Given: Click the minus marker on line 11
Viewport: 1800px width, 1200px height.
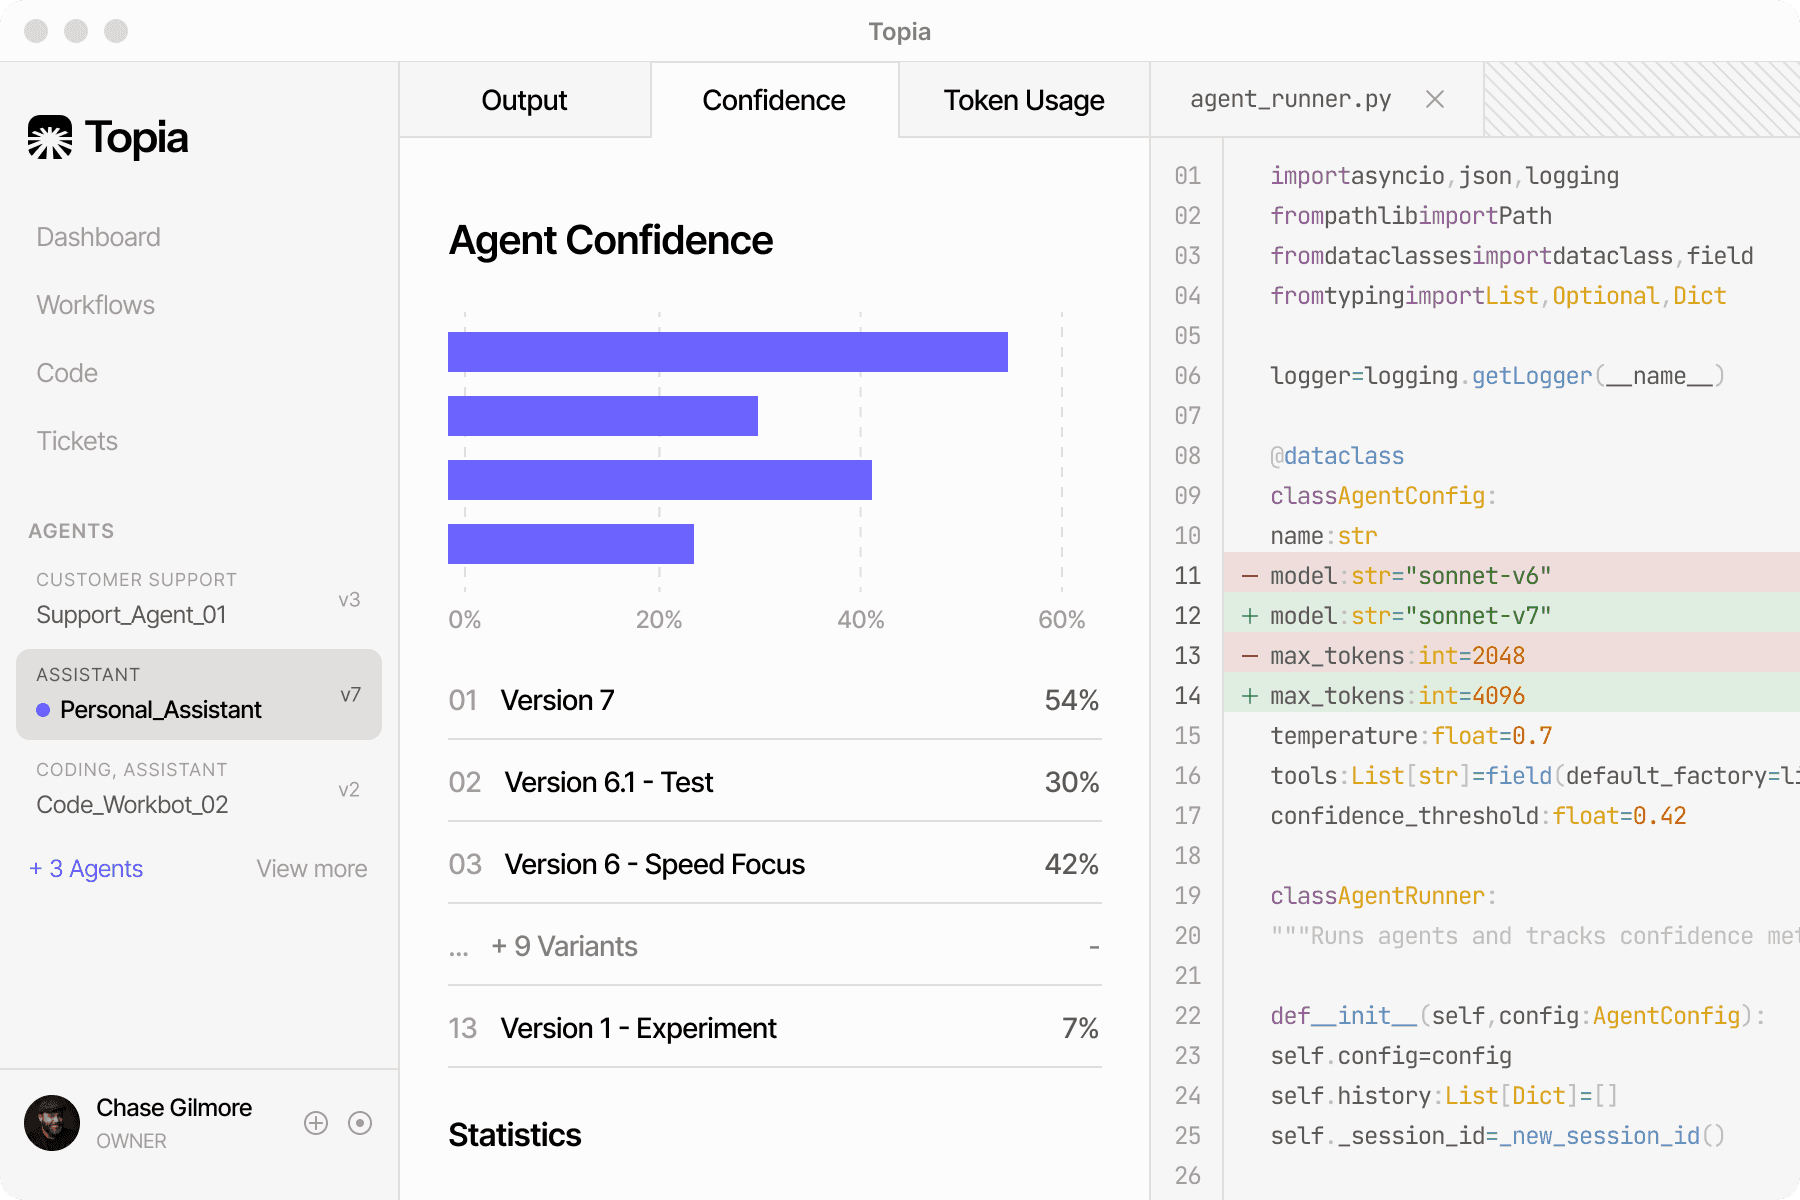Looking at the screenshot, I should [1249, 576].
